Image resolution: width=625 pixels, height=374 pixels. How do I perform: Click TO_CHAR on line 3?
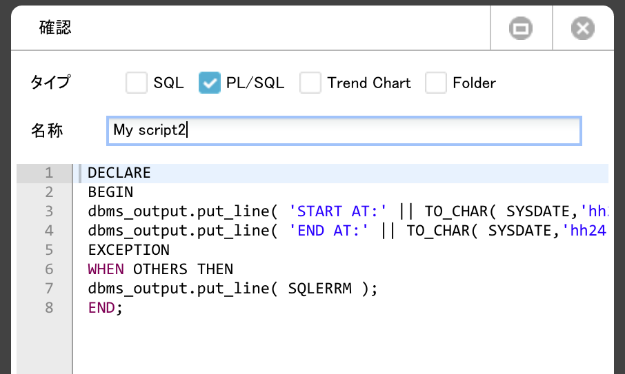coord(456,211)
